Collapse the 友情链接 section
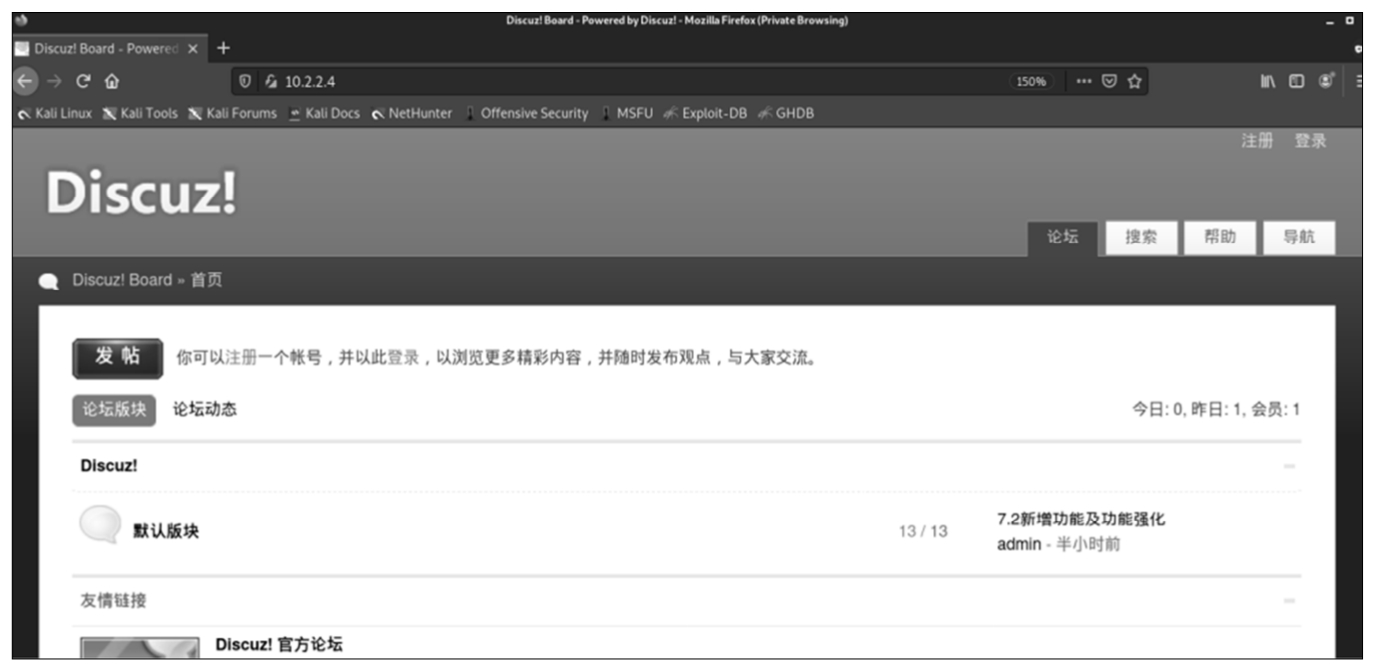This screenshot has width=1377, height=671. point(1289,601)
